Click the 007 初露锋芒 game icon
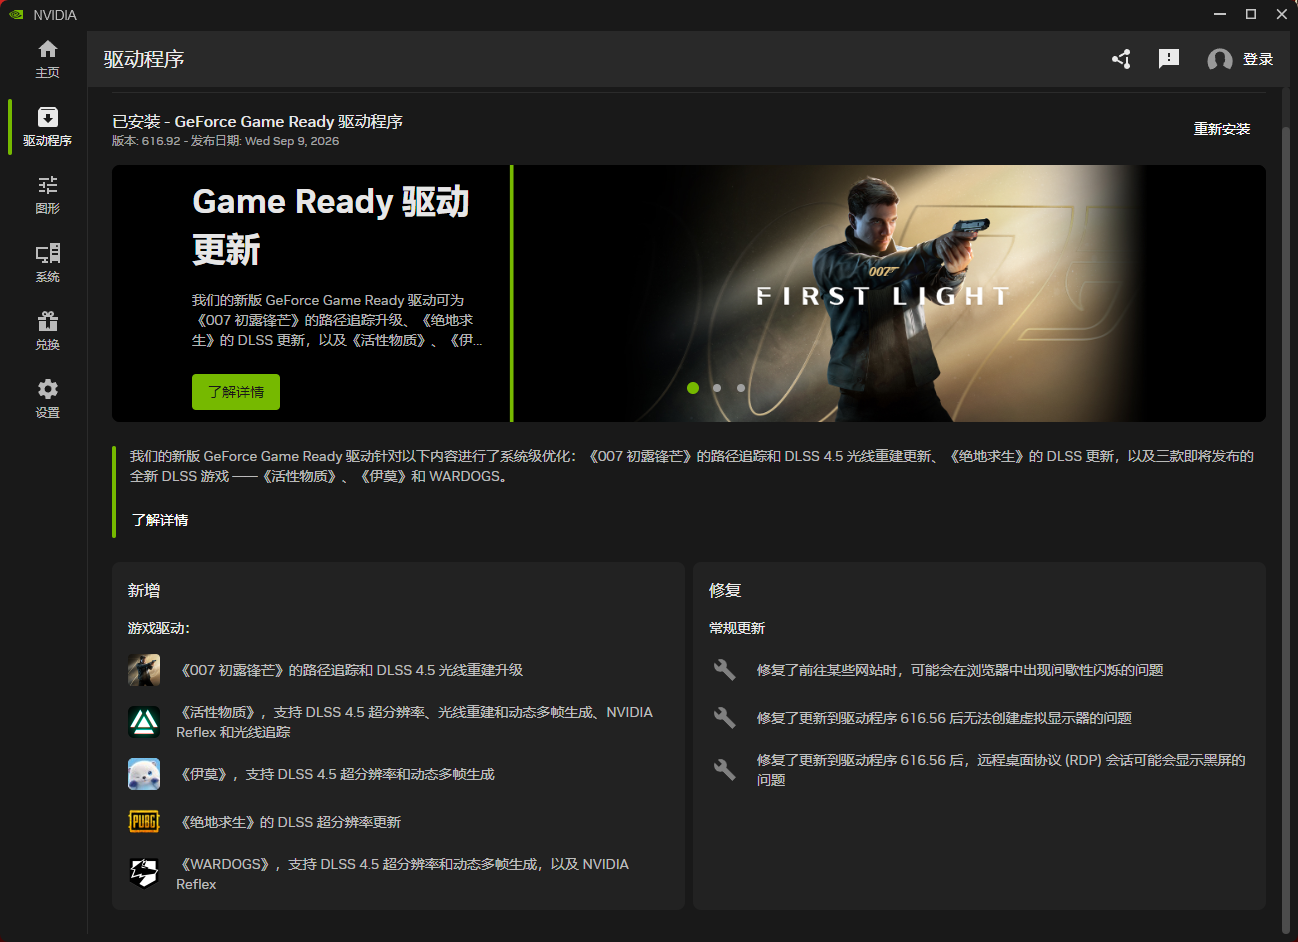 [x=144, y=670]
